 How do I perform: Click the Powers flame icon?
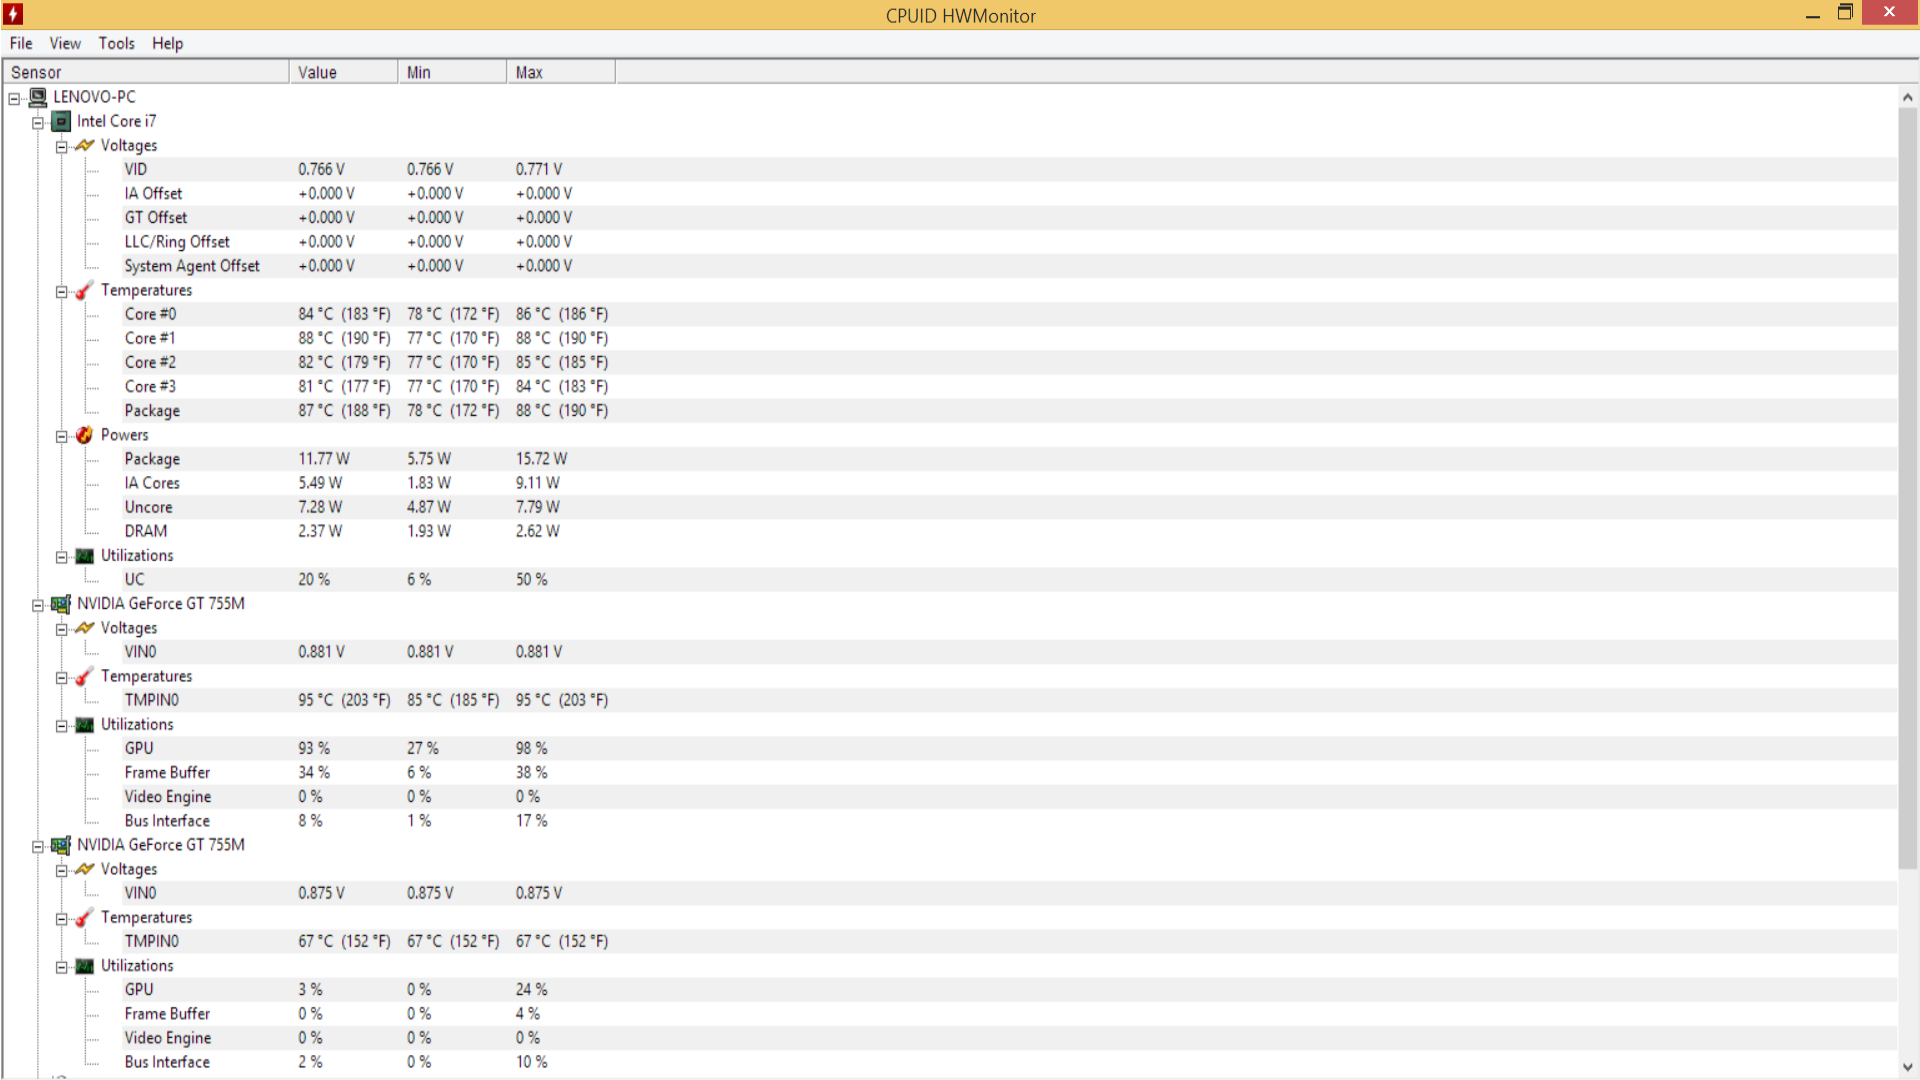pyautogui.click(x=85, y=434)
